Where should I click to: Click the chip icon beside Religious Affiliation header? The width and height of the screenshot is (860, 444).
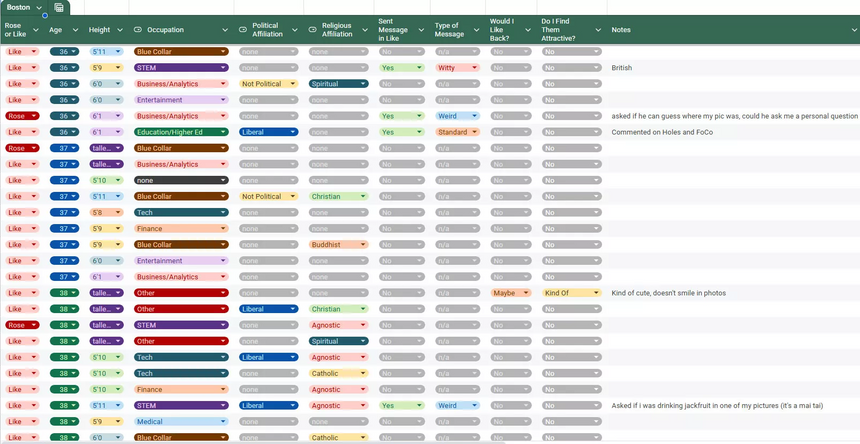312,30
